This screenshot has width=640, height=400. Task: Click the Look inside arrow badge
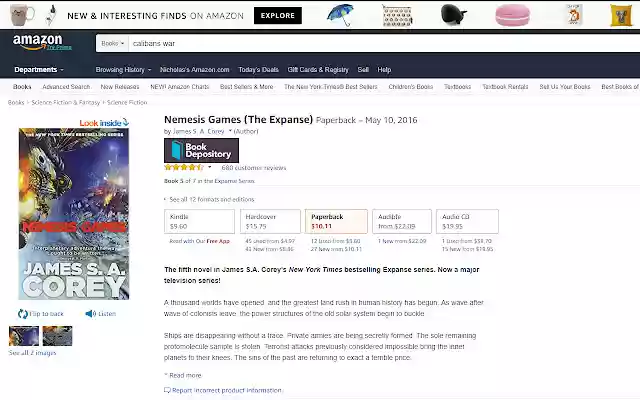(x=104, y=122)
